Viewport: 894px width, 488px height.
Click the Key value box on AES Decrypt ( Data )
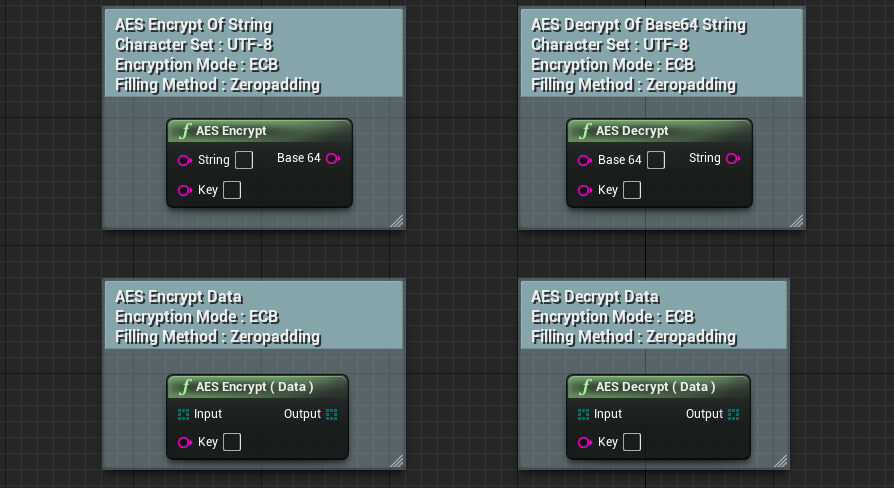click(x=632, y=442)
